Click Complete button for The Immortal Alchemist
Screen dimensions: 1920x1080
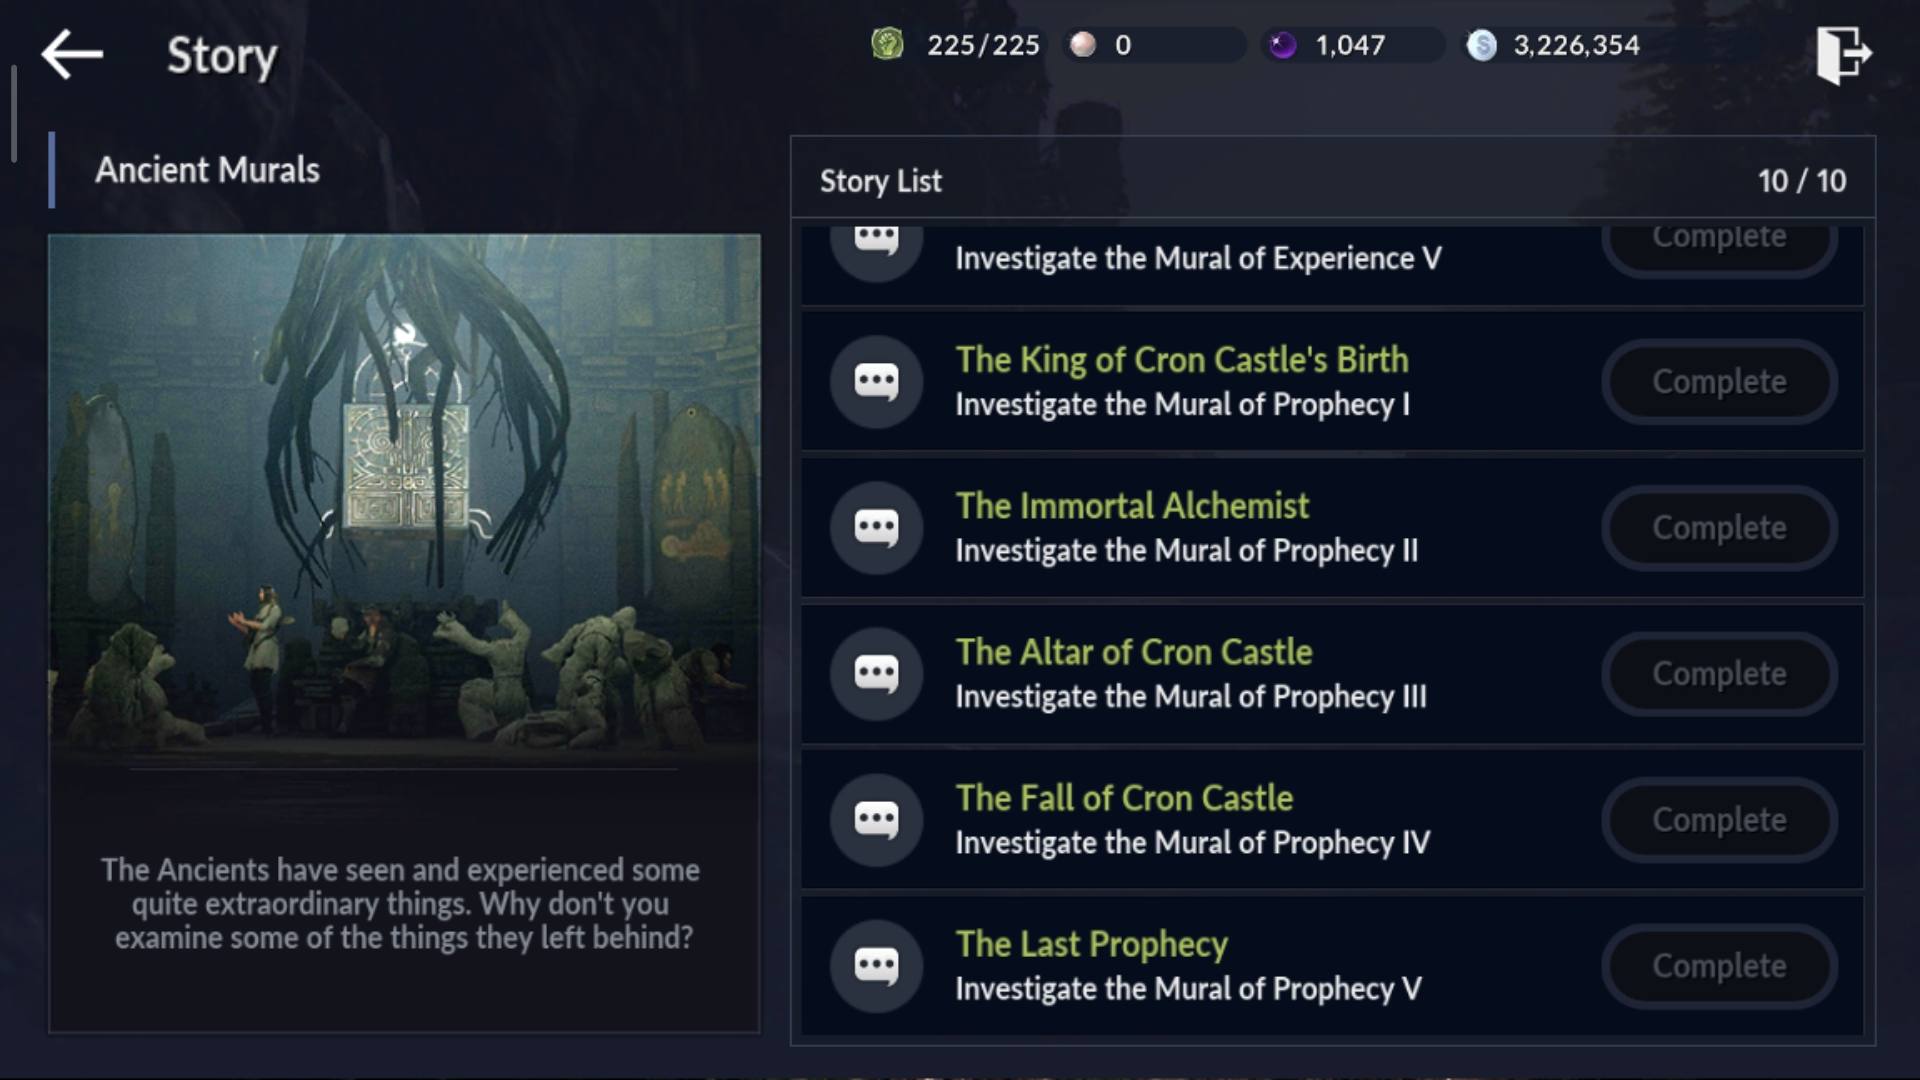[x=1719, y=527]
